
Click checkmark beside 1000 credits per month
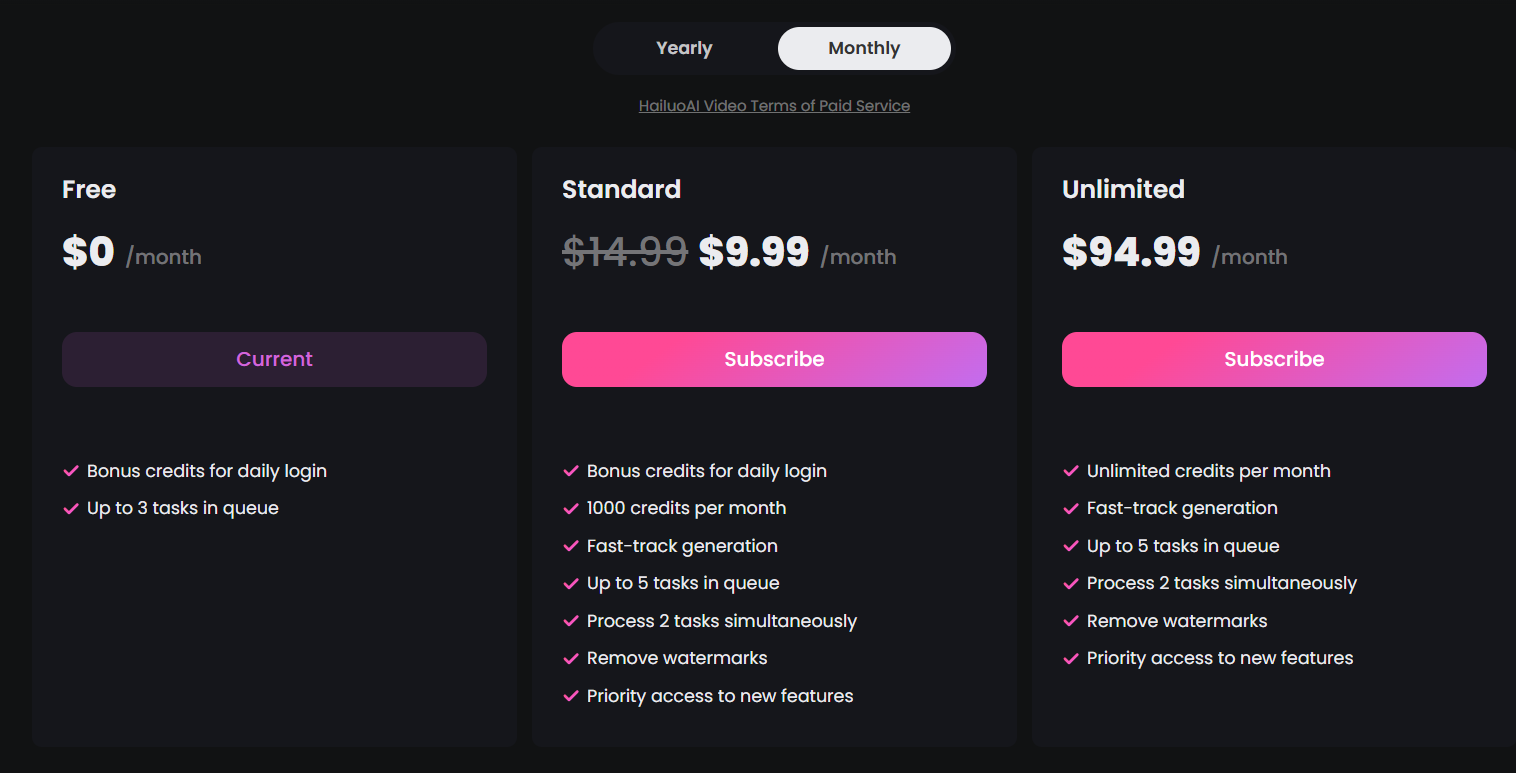coord(571,509)
